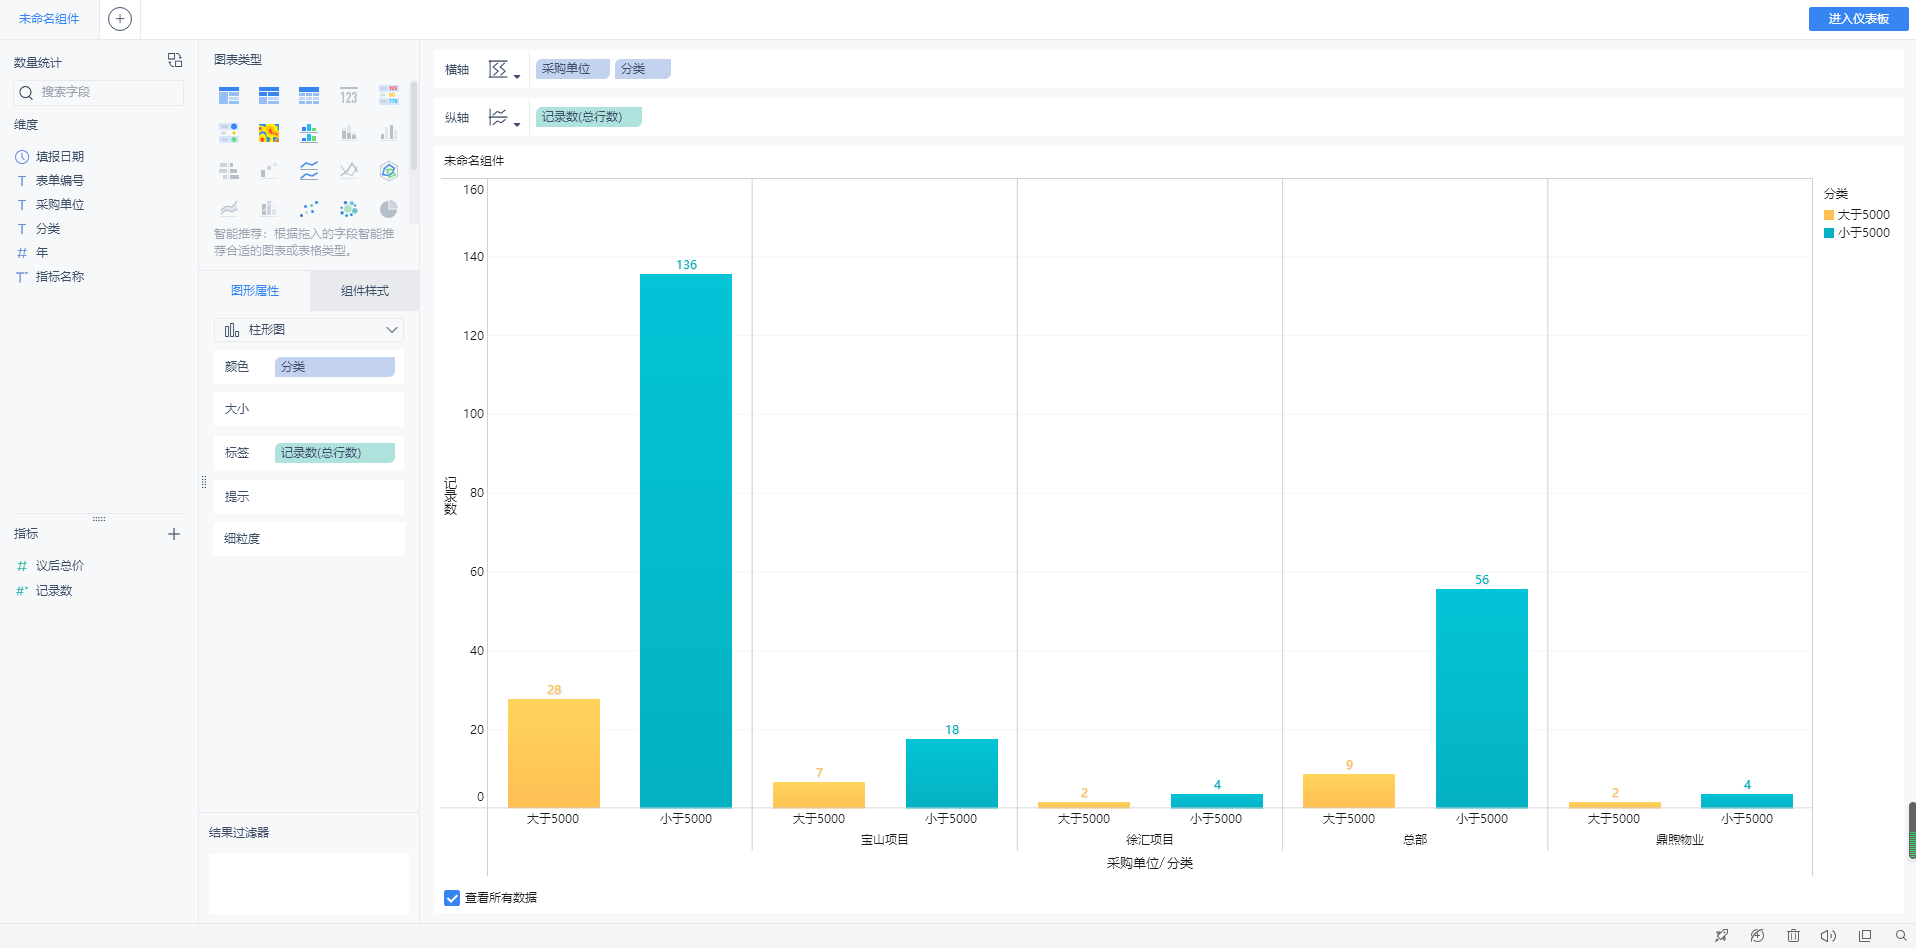Choose the radar chart type icon
Image resolution: width=1916 pixels, height=948 pixels.
[389, 171]
